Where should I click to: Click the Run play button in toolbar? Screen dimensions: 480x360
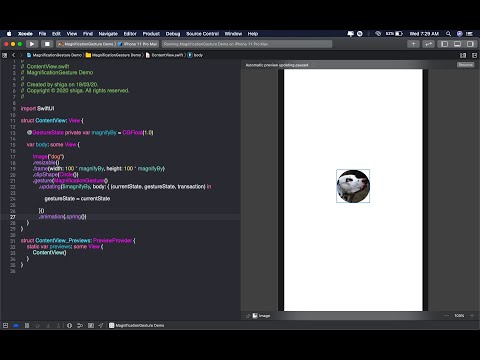pos(32,44)
